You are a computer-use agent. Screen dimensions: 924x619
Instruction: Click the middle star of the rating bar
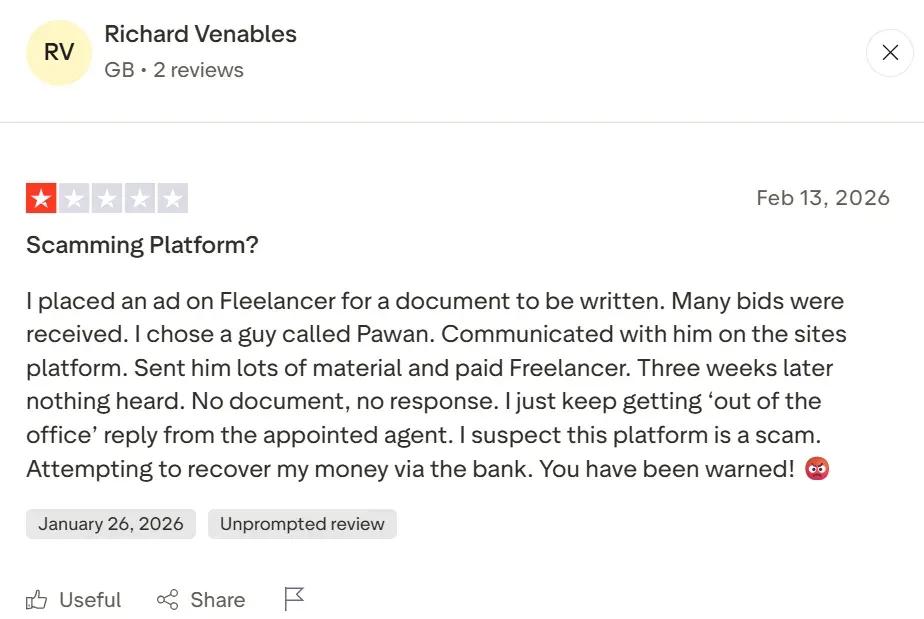coord(107,197)
